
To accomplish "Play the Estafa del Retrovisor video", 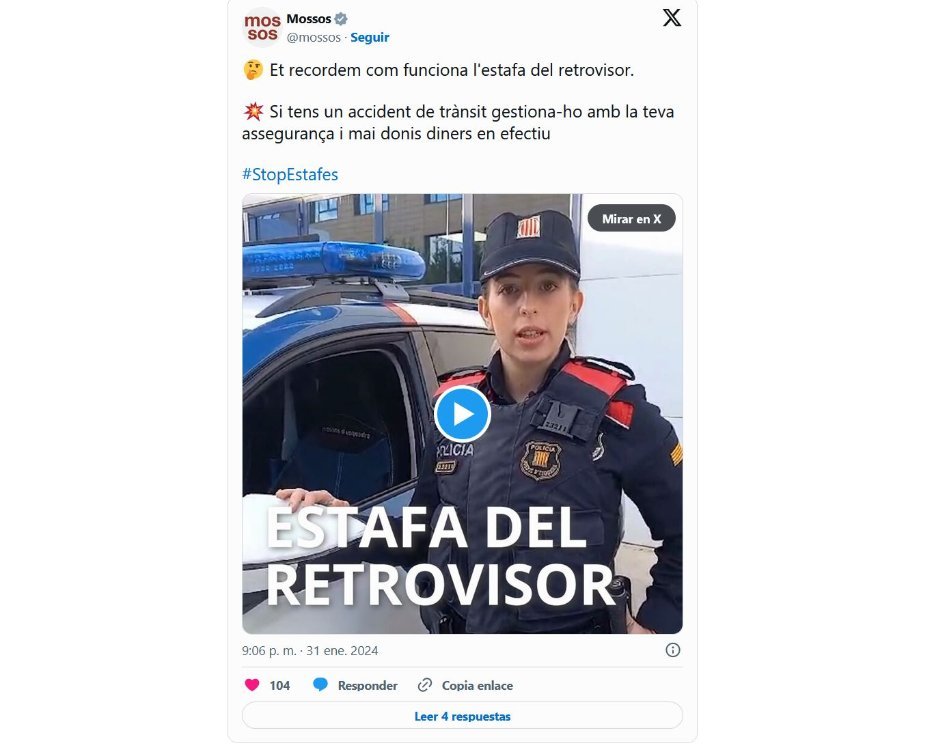I will pyautogui.click(x=462, y=414).
